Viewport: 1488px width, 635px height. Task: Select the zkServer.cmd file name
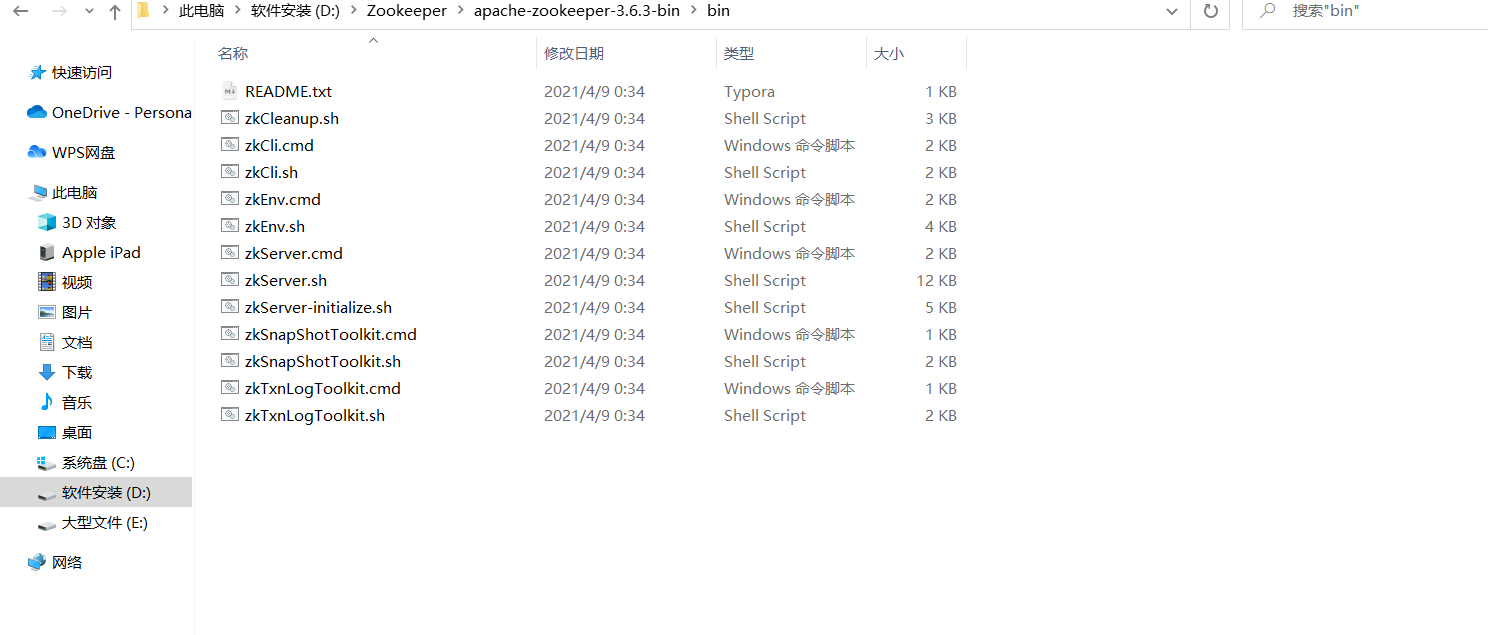pyautogui.click(x=294, y=253)
